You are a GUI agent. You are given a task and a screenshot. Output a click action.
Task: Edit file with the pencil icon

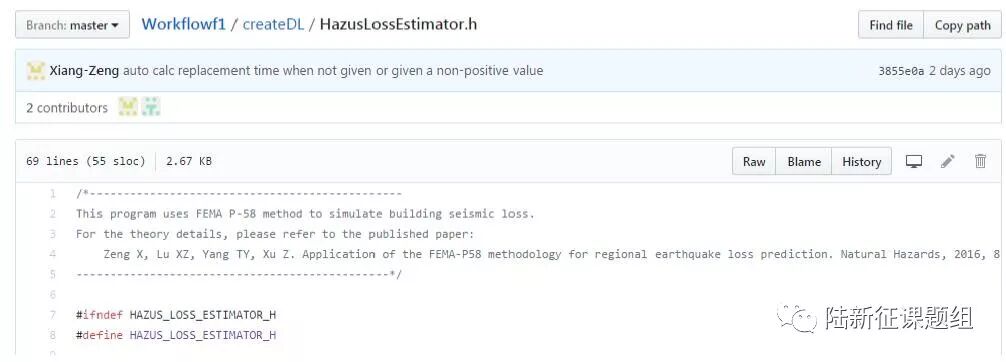coord(948,162)
